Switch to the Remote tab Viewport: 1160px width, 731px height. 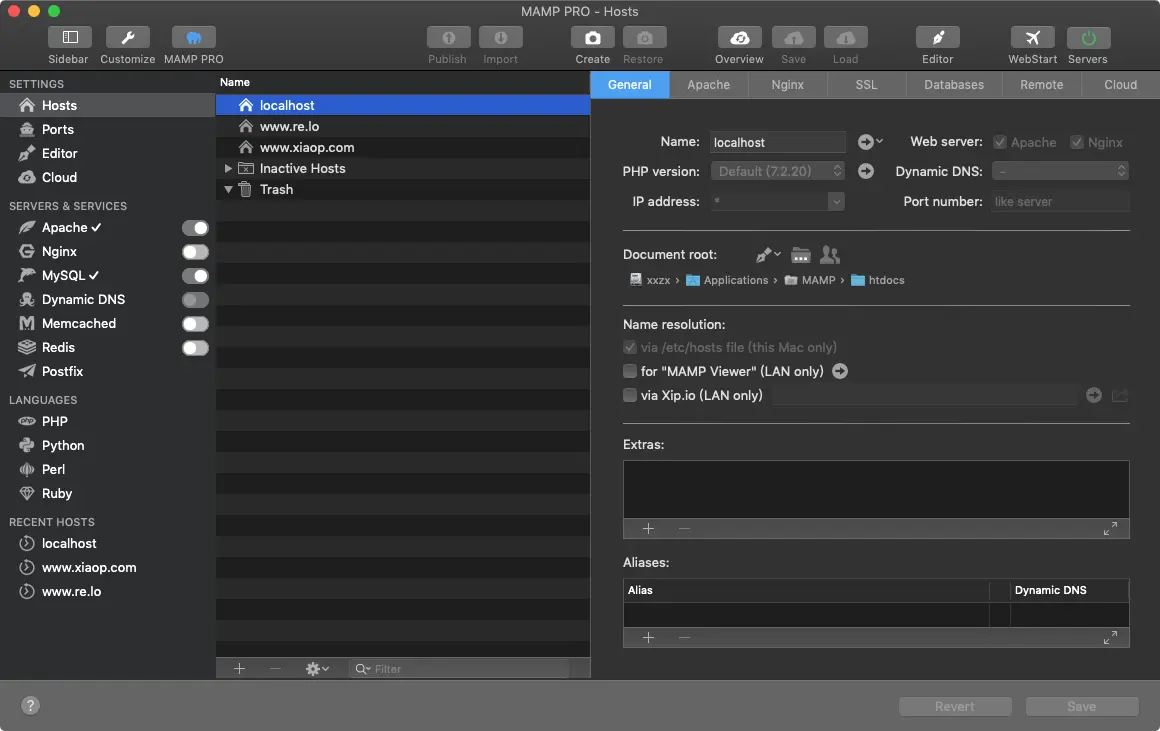coord(1042,85)
